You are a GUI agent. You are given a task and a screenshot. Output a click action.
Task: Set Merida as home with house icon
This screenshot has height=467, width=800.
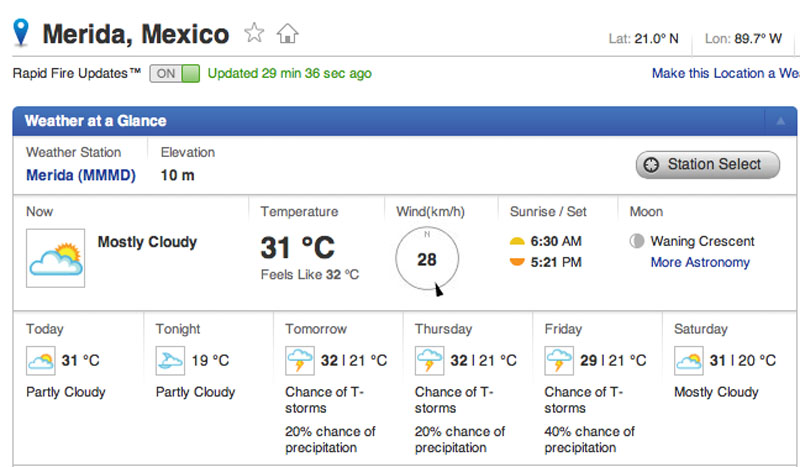(287, 34)
